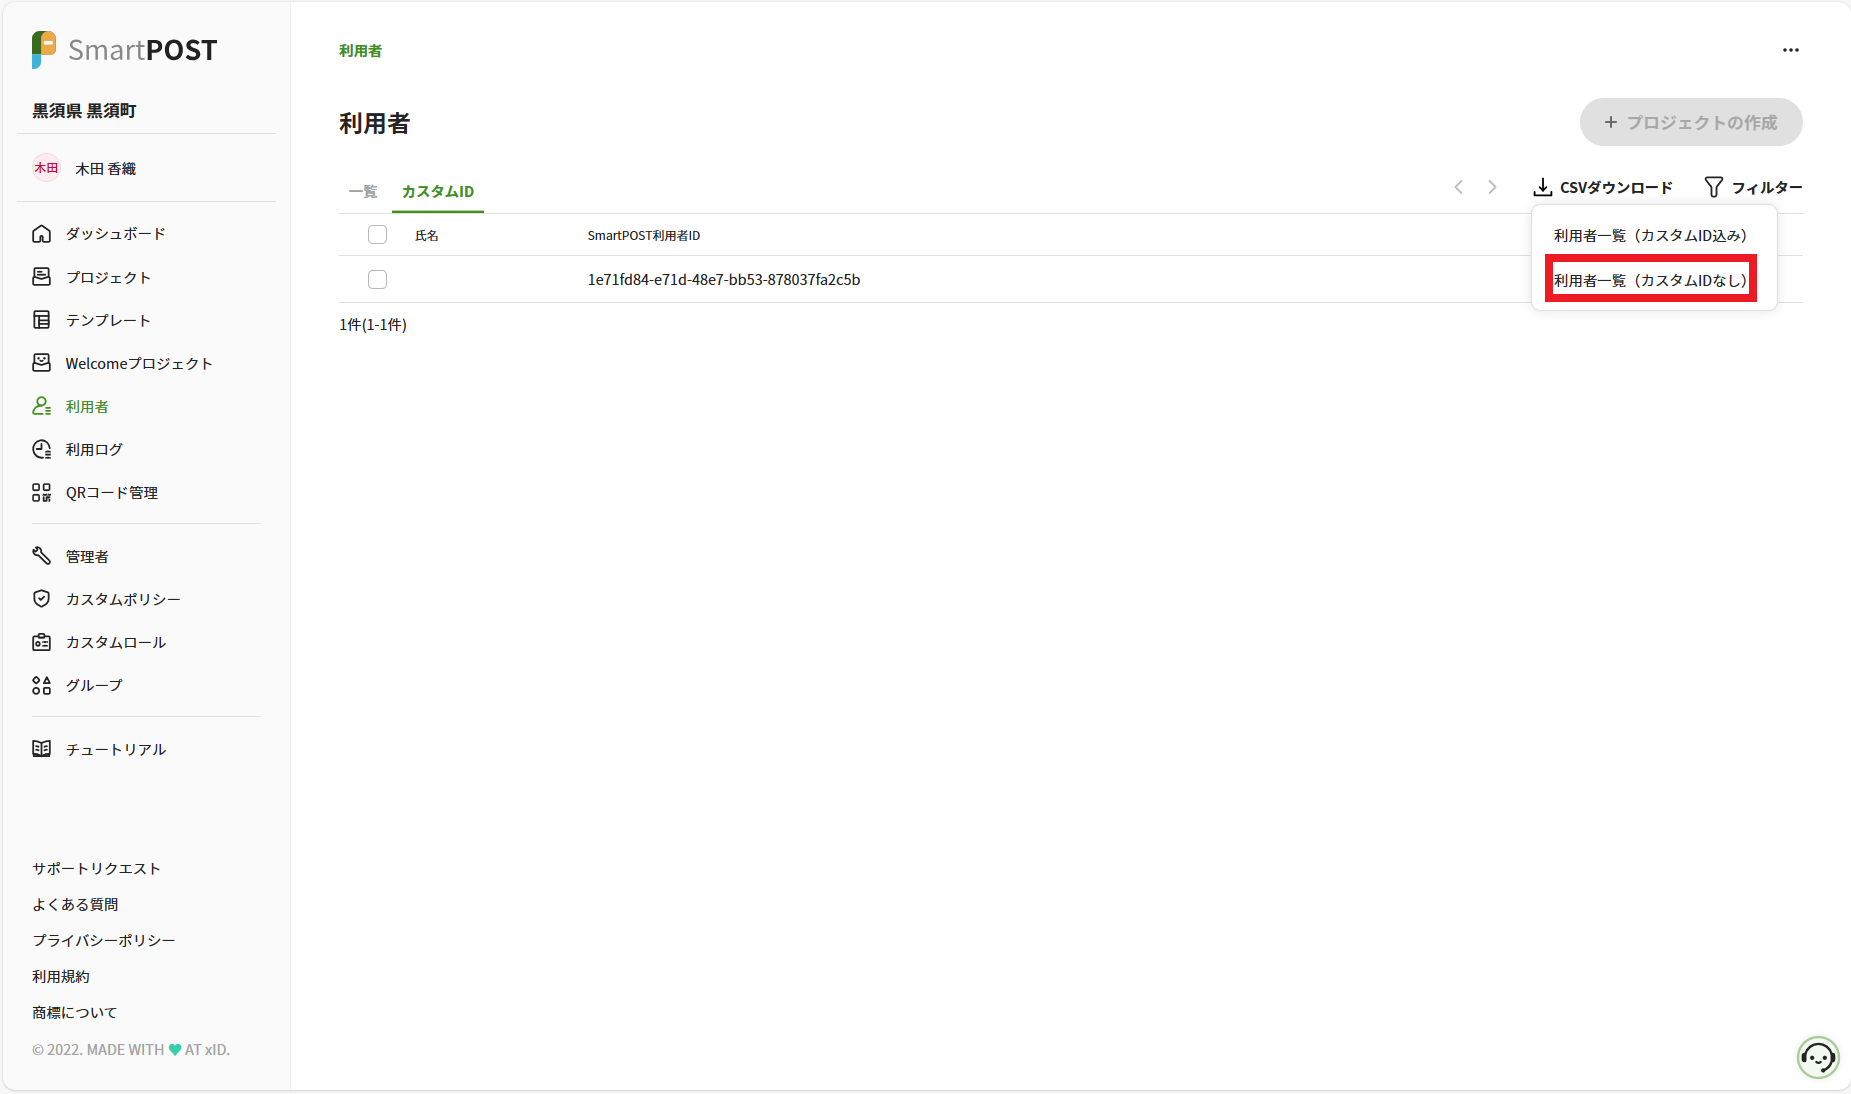
Task: Open the QR code management icon
Action: (41, 493)
